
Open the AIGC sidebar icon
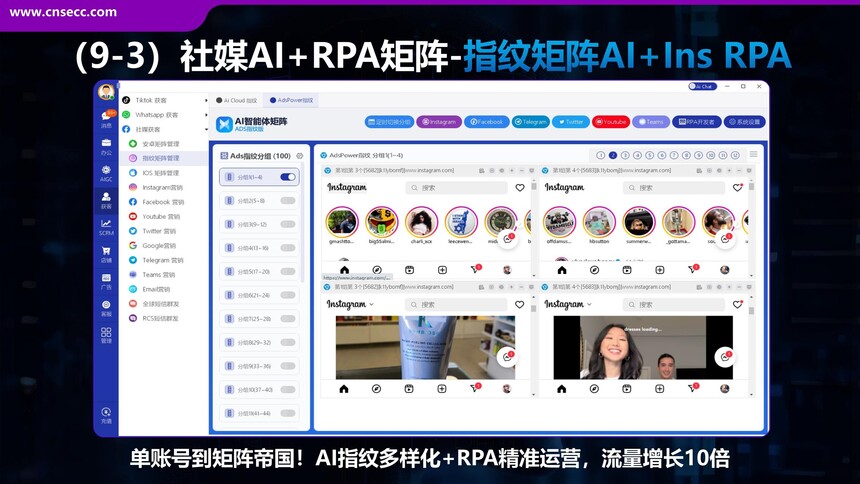click(x=106, y=173)
